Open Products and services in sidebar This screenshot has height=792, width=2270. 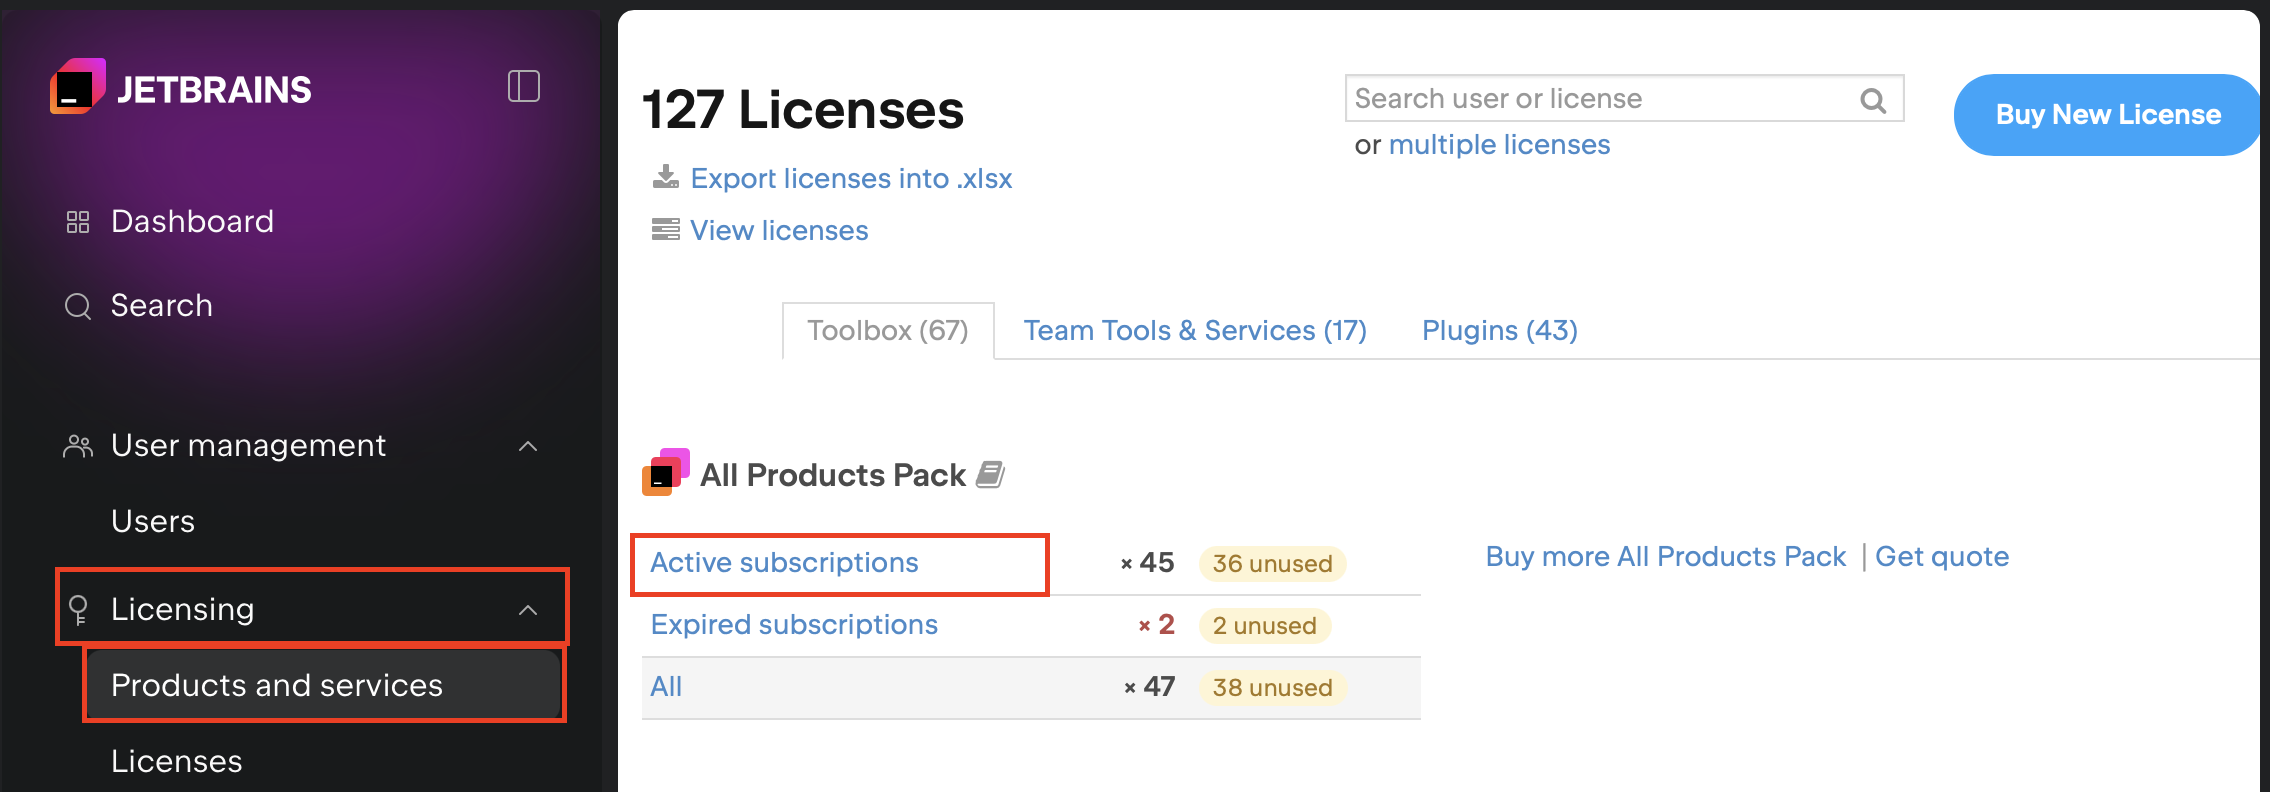pyautogui.click(x=277, y=685)
